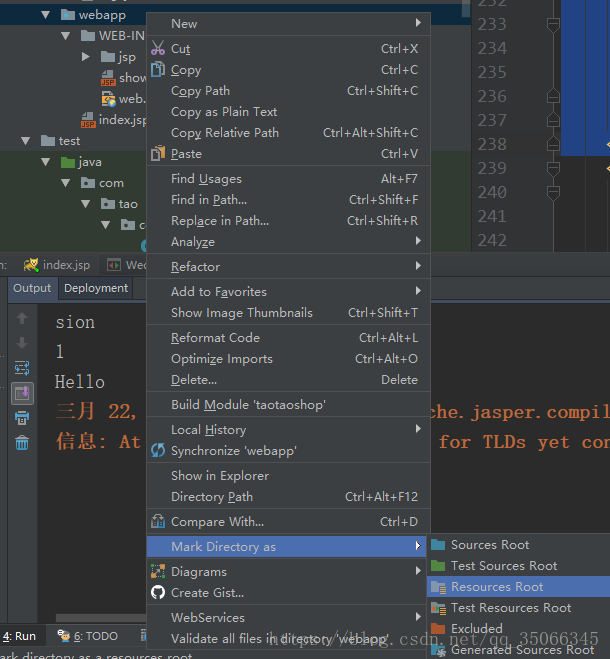
Task: Open the Refactor submenu
Action: pyautogui.click(x=288, y=266)
